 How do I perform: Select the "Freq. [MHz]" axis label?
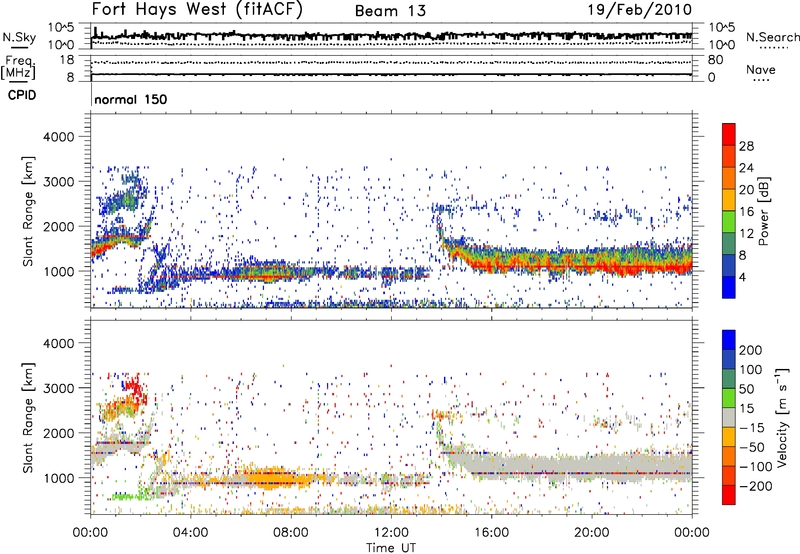tap(18, 68)
